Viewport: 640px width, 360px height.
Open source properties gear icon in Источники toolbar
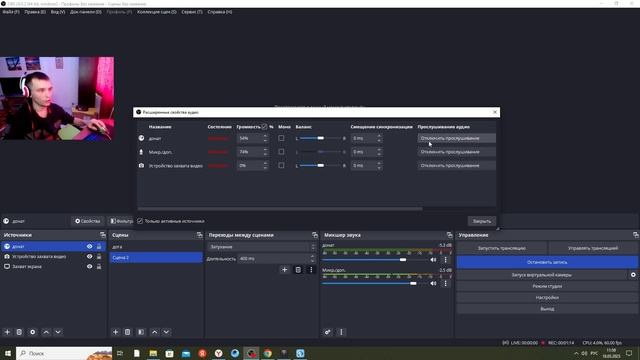tap(33, 332)
